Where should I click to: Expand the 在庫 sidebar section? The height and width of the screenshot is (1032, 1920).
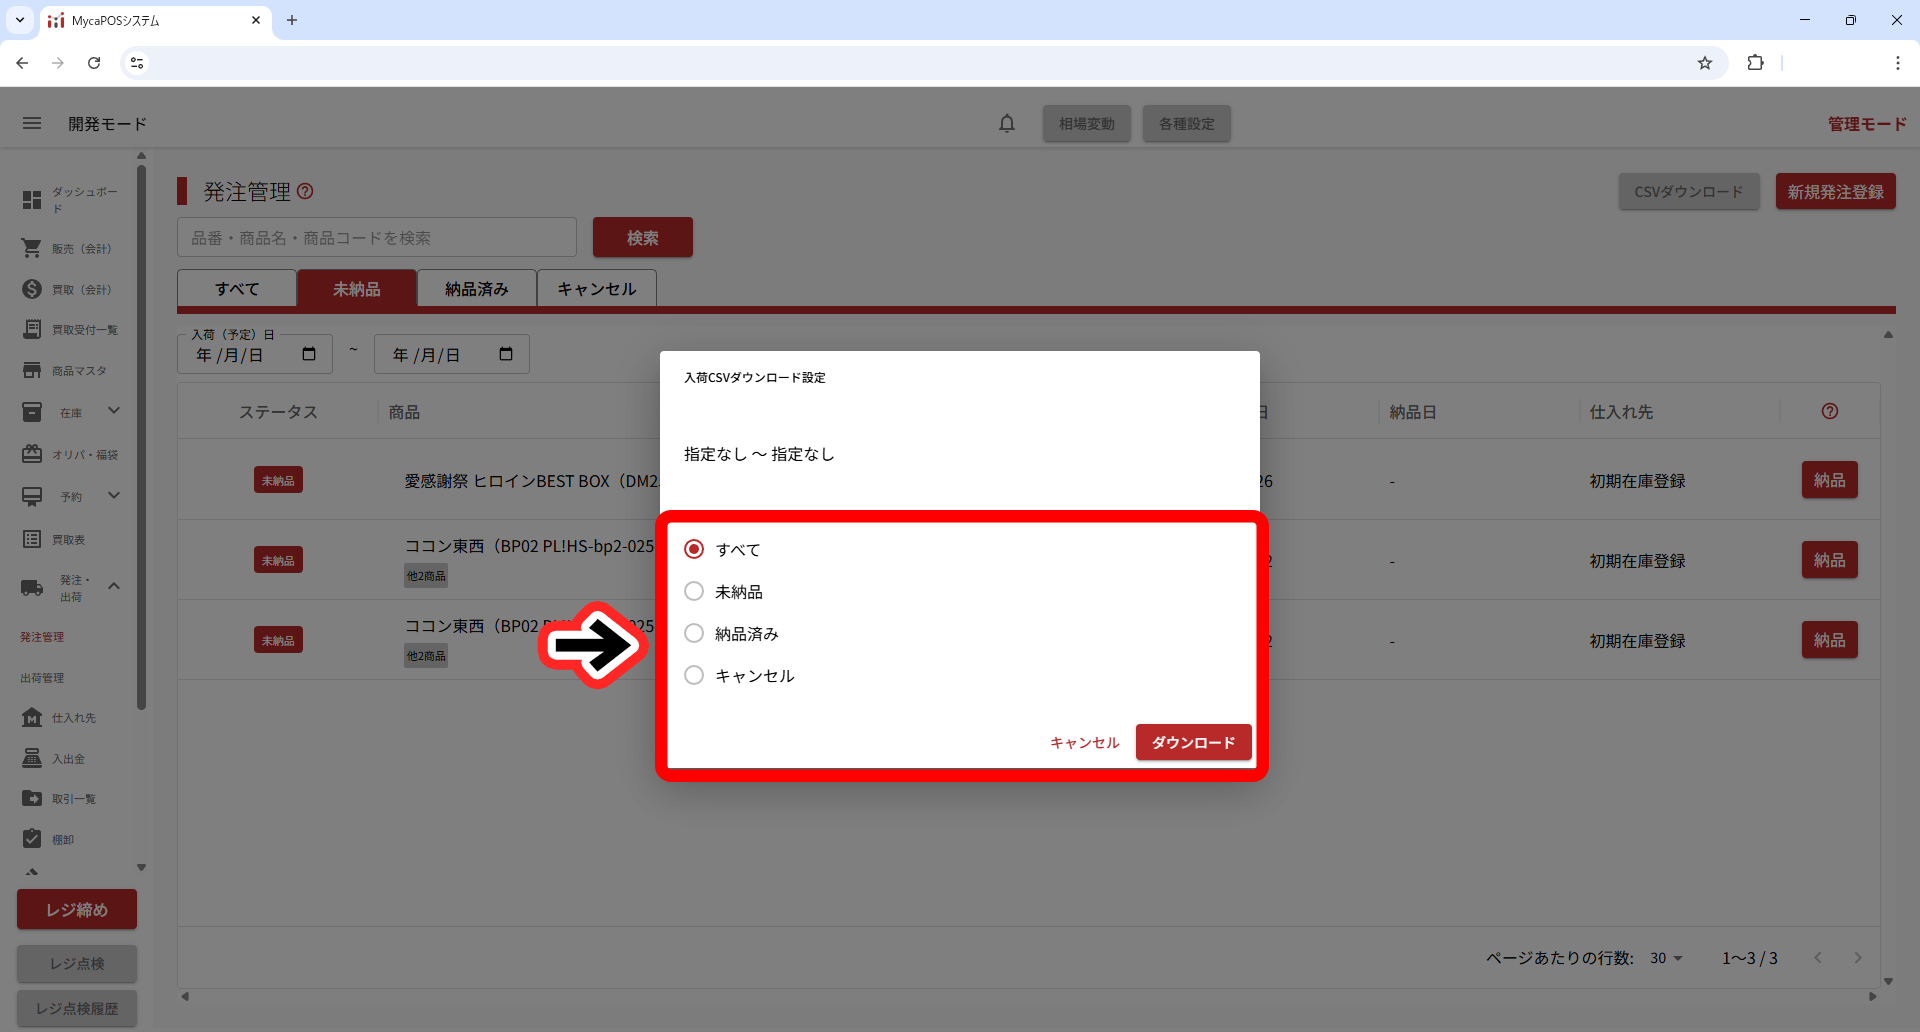point(114,411)
